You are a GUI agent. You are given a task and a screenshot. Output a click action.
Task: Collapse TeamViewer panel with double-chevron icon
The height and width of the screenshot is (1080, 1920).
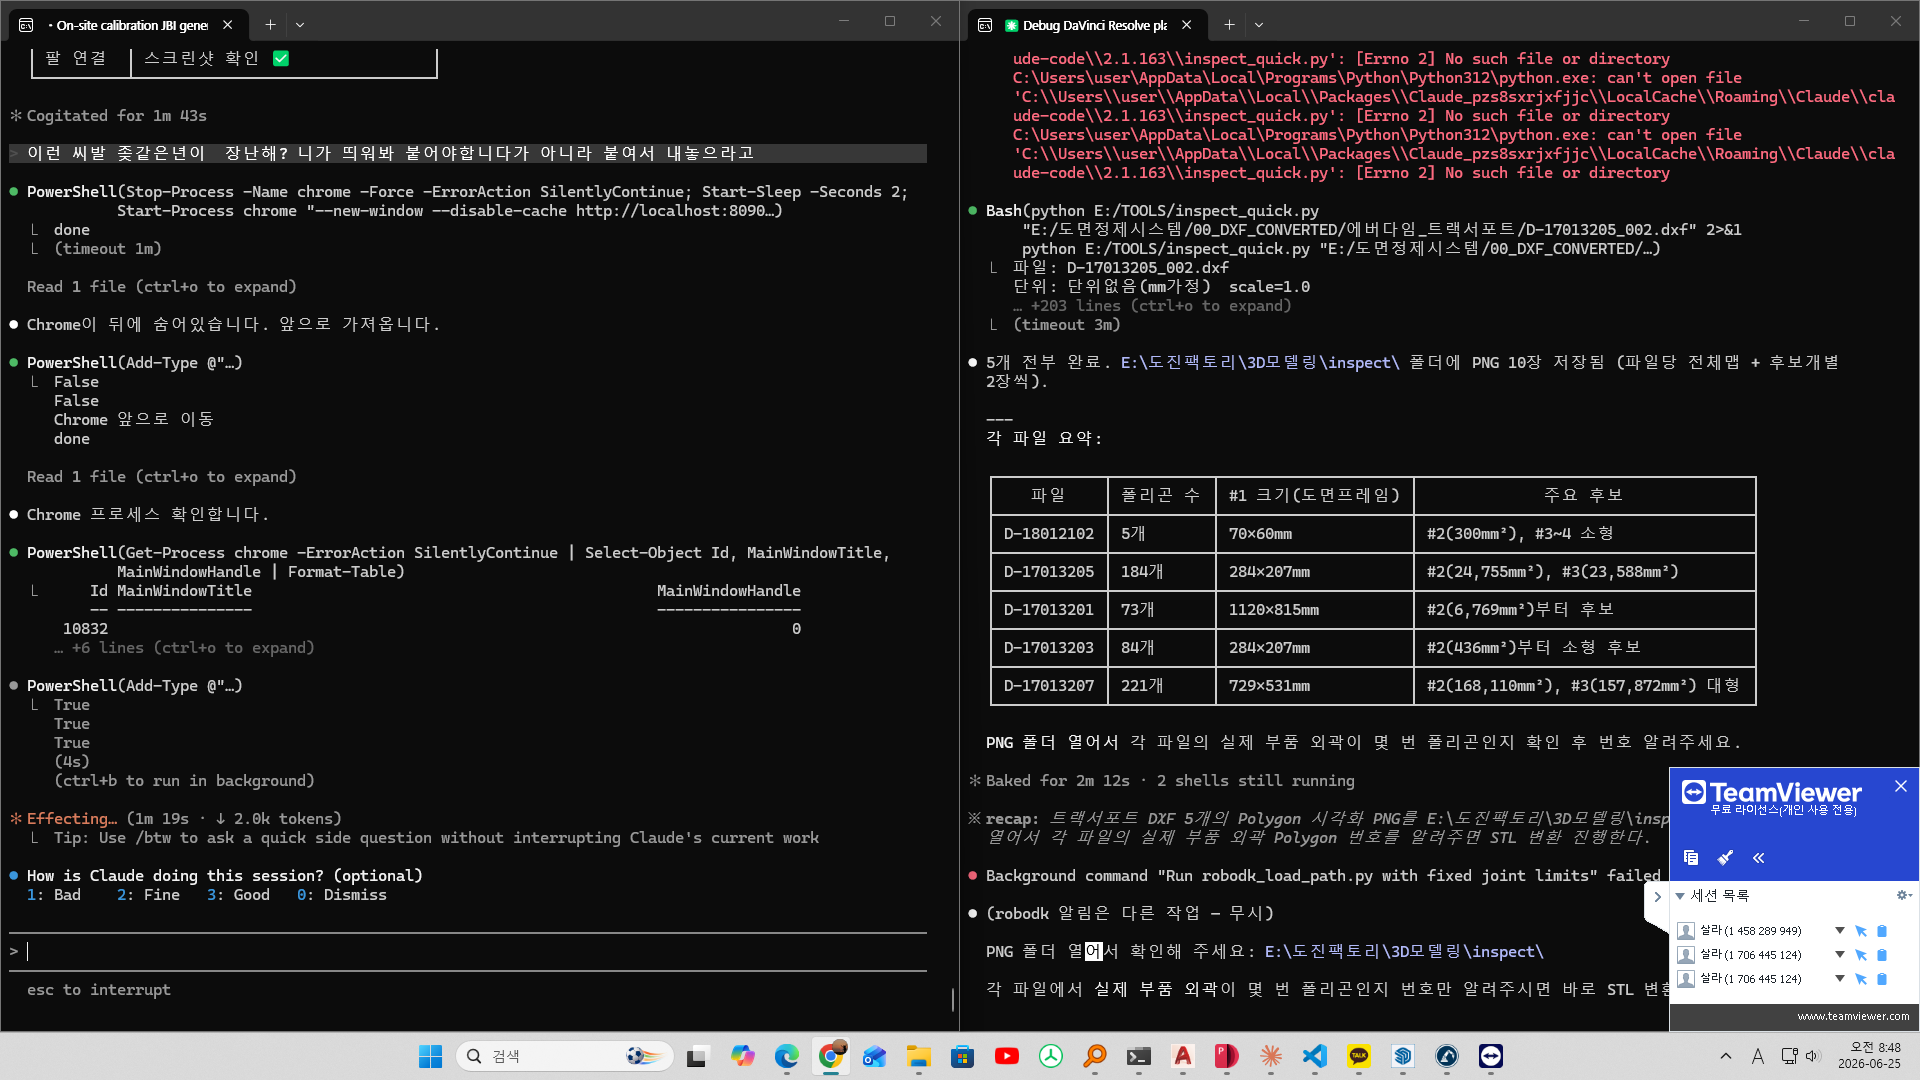click(1759, 857)
